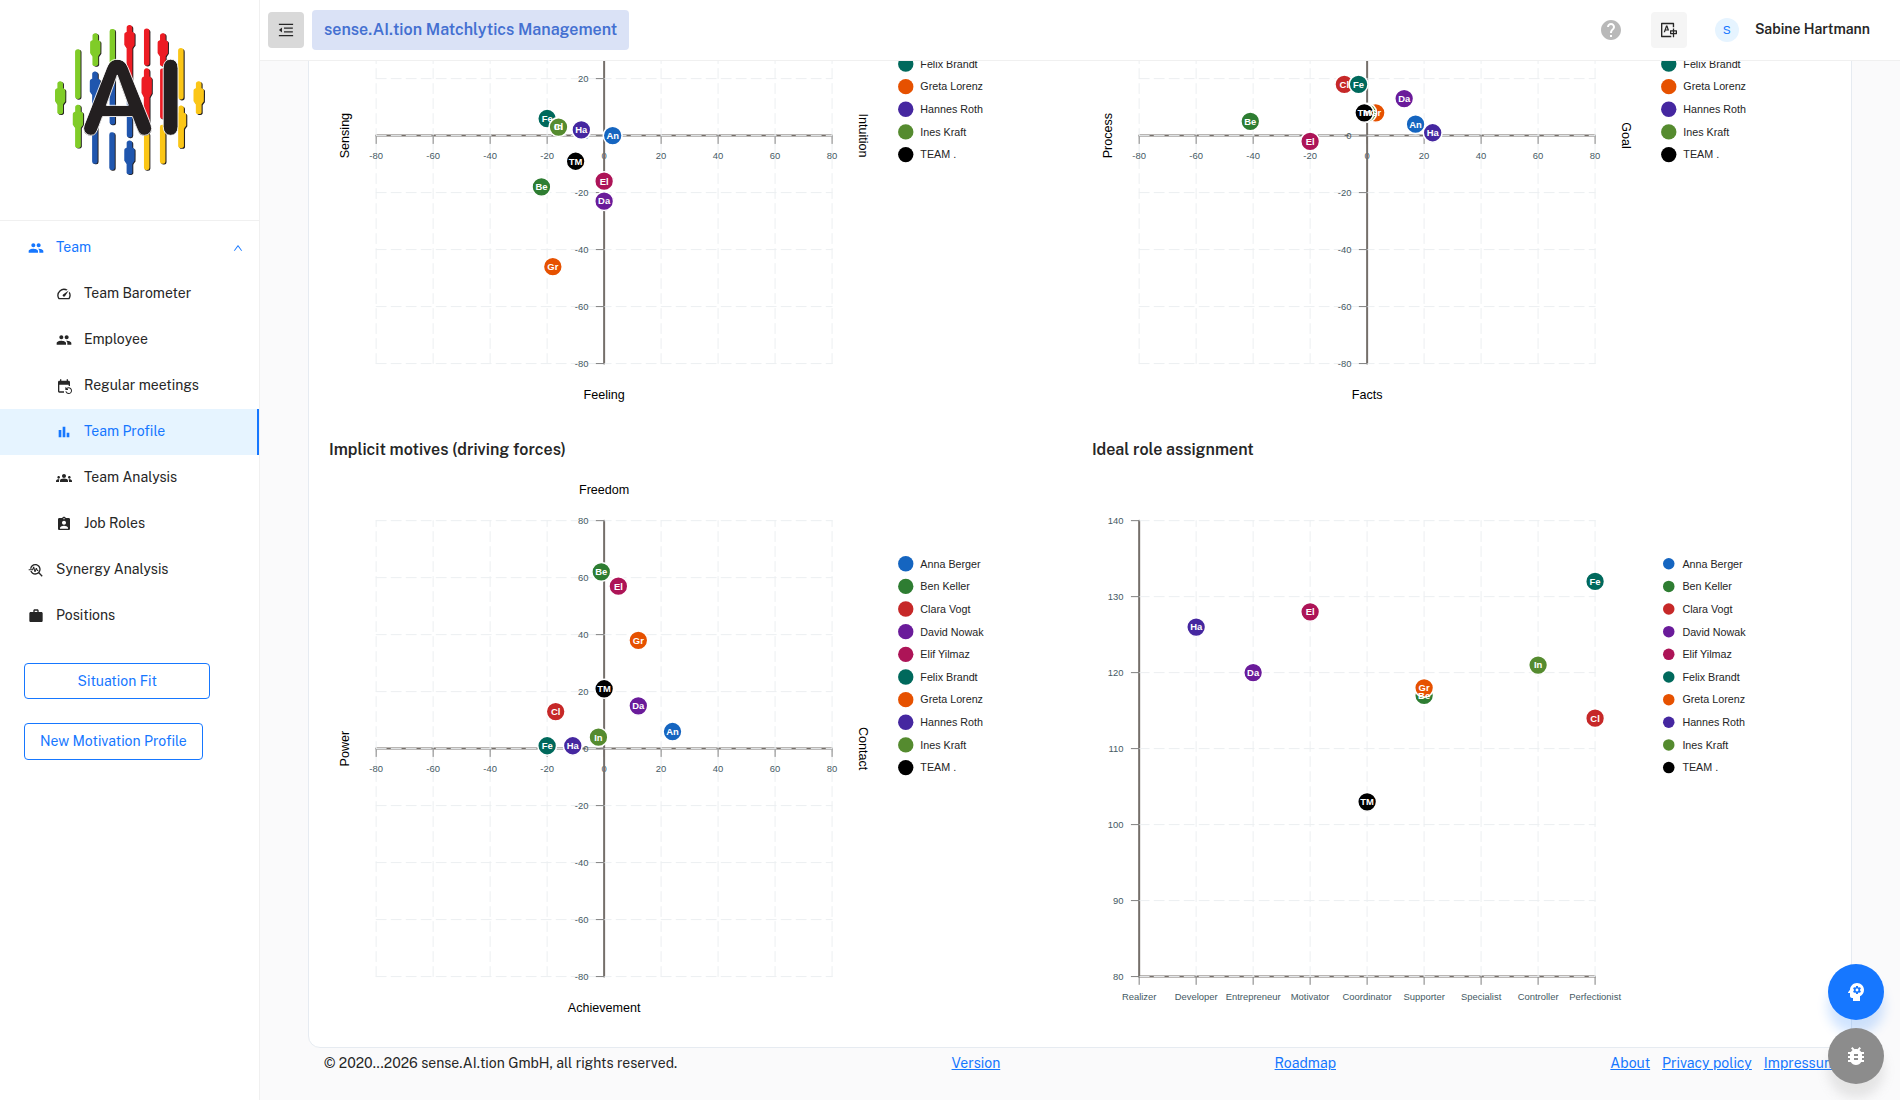Open the About footer link
The image size is (1900, 1100).
click(x=1630, y=1063)
